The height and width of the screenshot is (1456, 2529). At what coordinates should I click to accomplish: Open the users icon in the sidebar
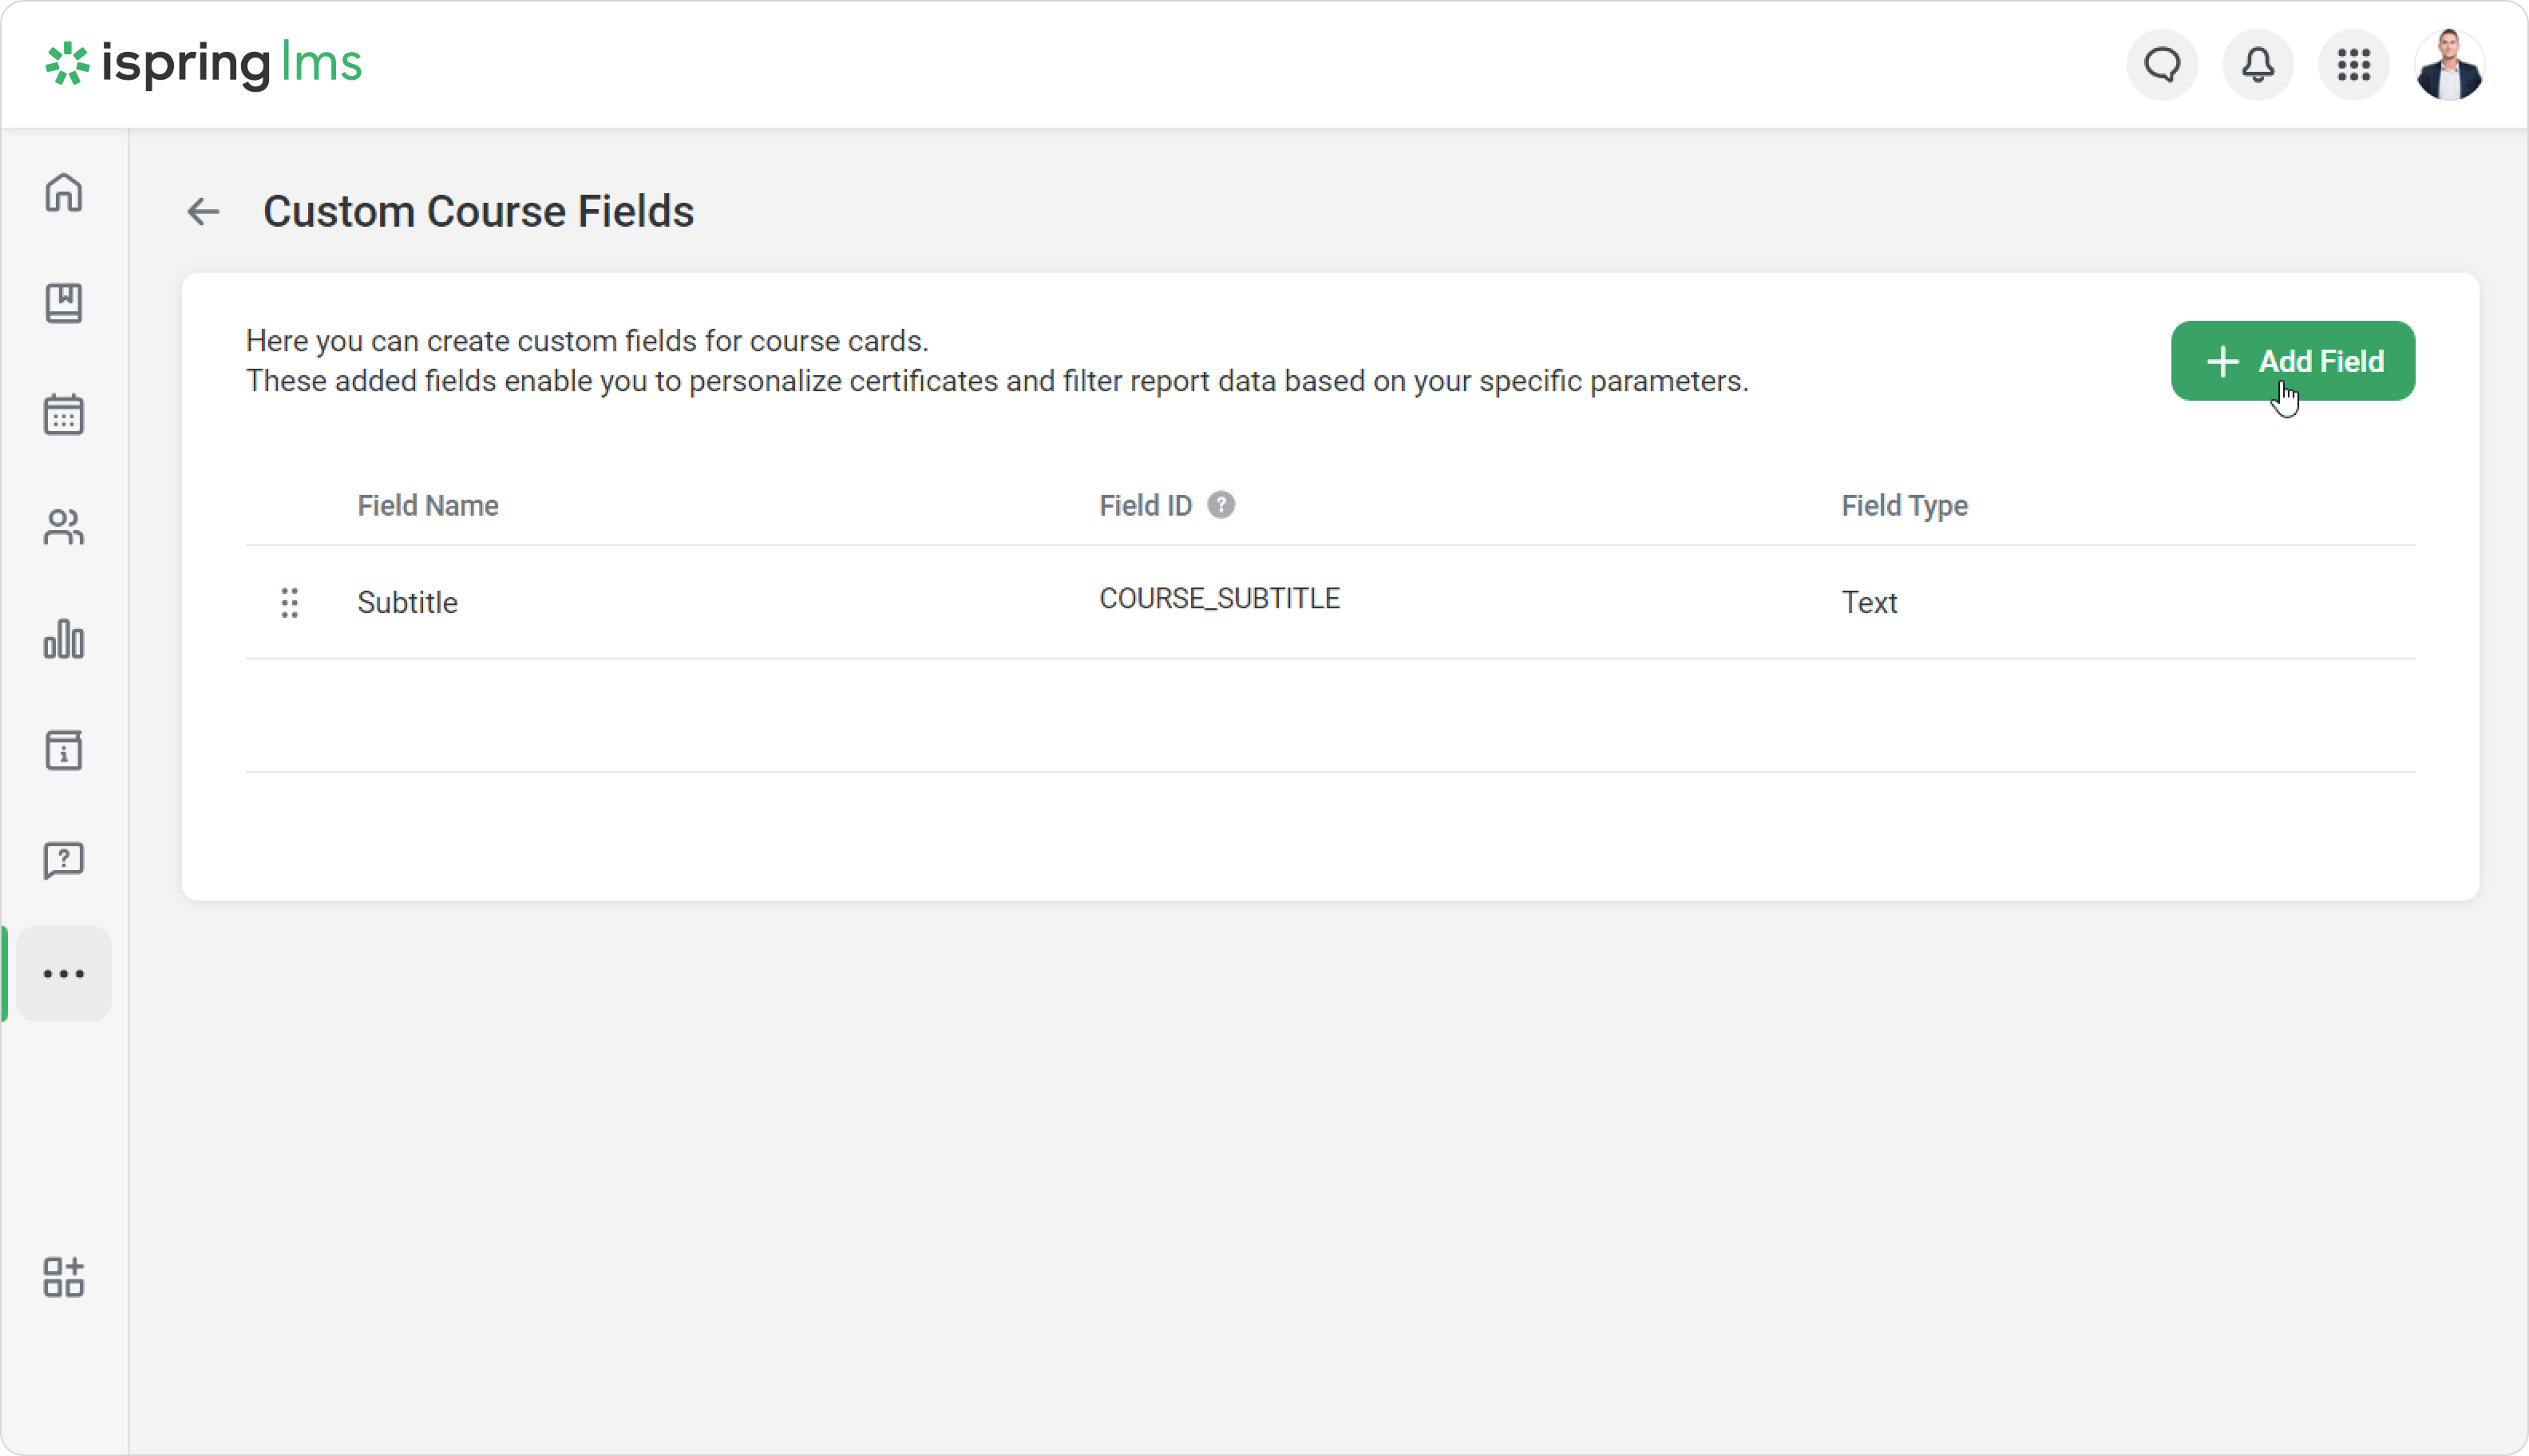pos(63,527)
